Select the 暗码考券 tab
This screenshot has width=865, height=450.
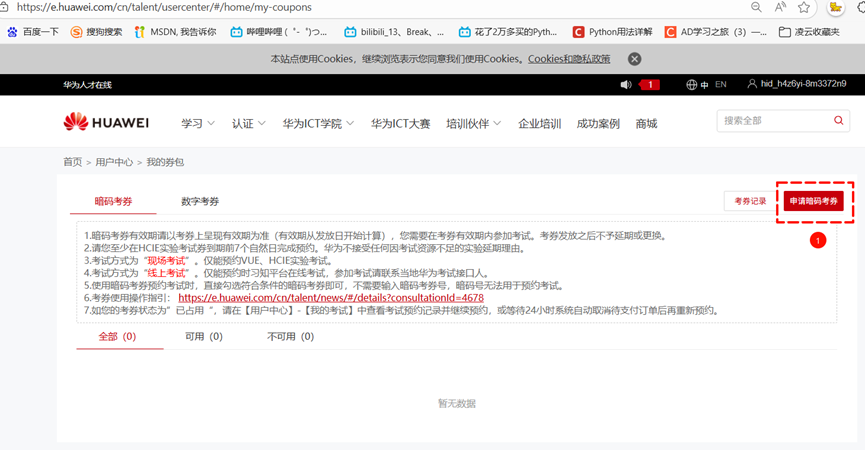pyautogui.click(x=113, y=201)
